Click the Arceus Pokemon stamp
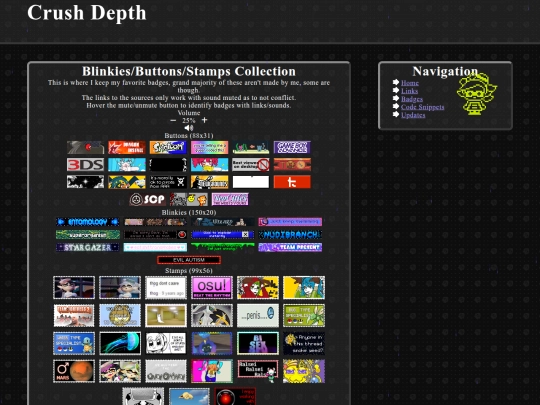The image size is (540, 405). click(x=212, y=315)
